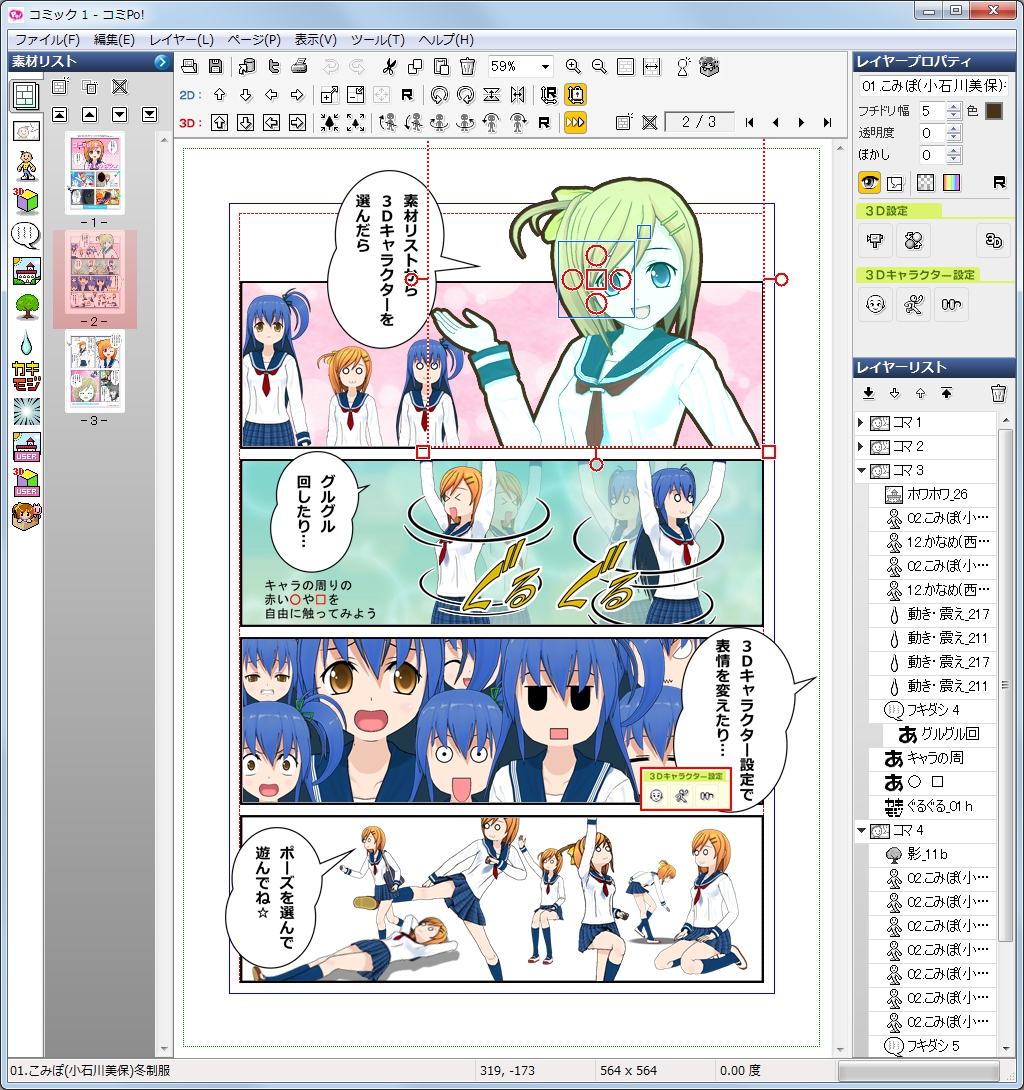Select the panel layout icon in 素材リスト
Image resolution: width=1024 pixels, height=1090 pixels.
(x=26, y=96)
